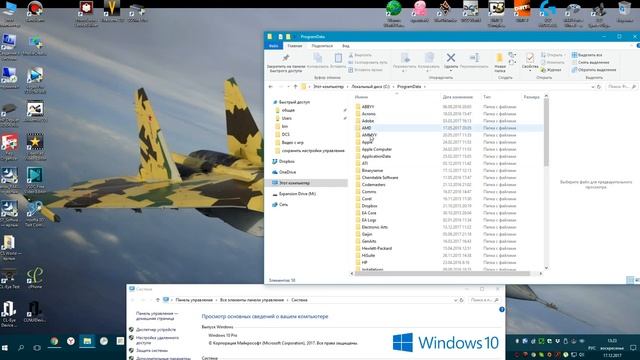This screenshot has width=640, height=360.
Task: Open System protection link in System window
Action: pos(151,351)
